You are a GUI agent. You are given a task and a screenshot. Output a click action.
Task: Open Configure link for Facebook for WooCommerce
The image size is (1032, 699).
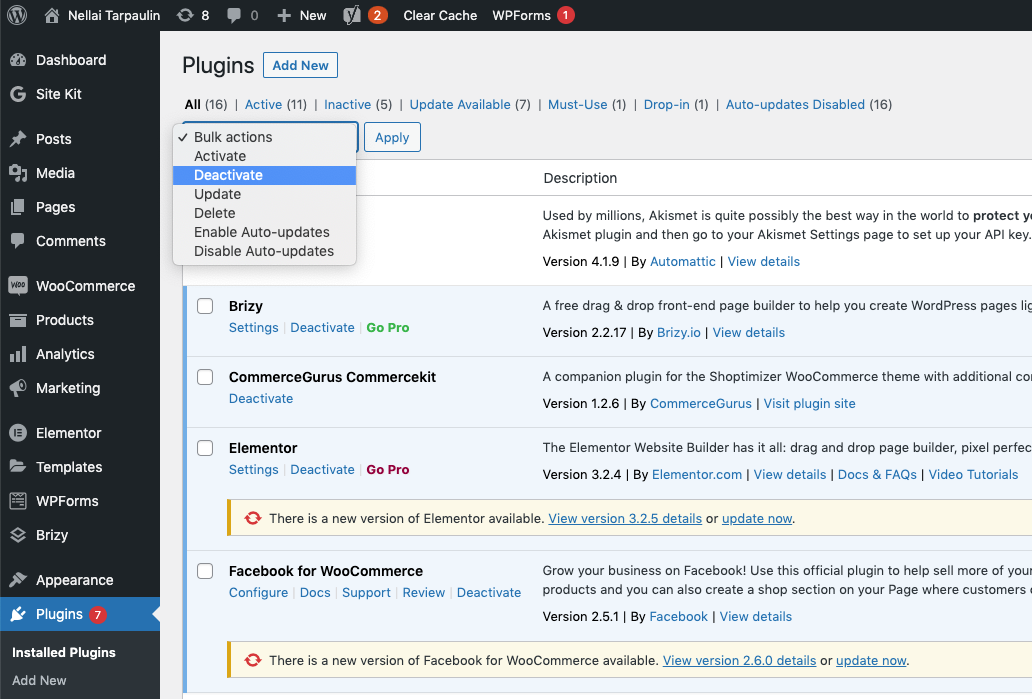(x=259, y=593)
